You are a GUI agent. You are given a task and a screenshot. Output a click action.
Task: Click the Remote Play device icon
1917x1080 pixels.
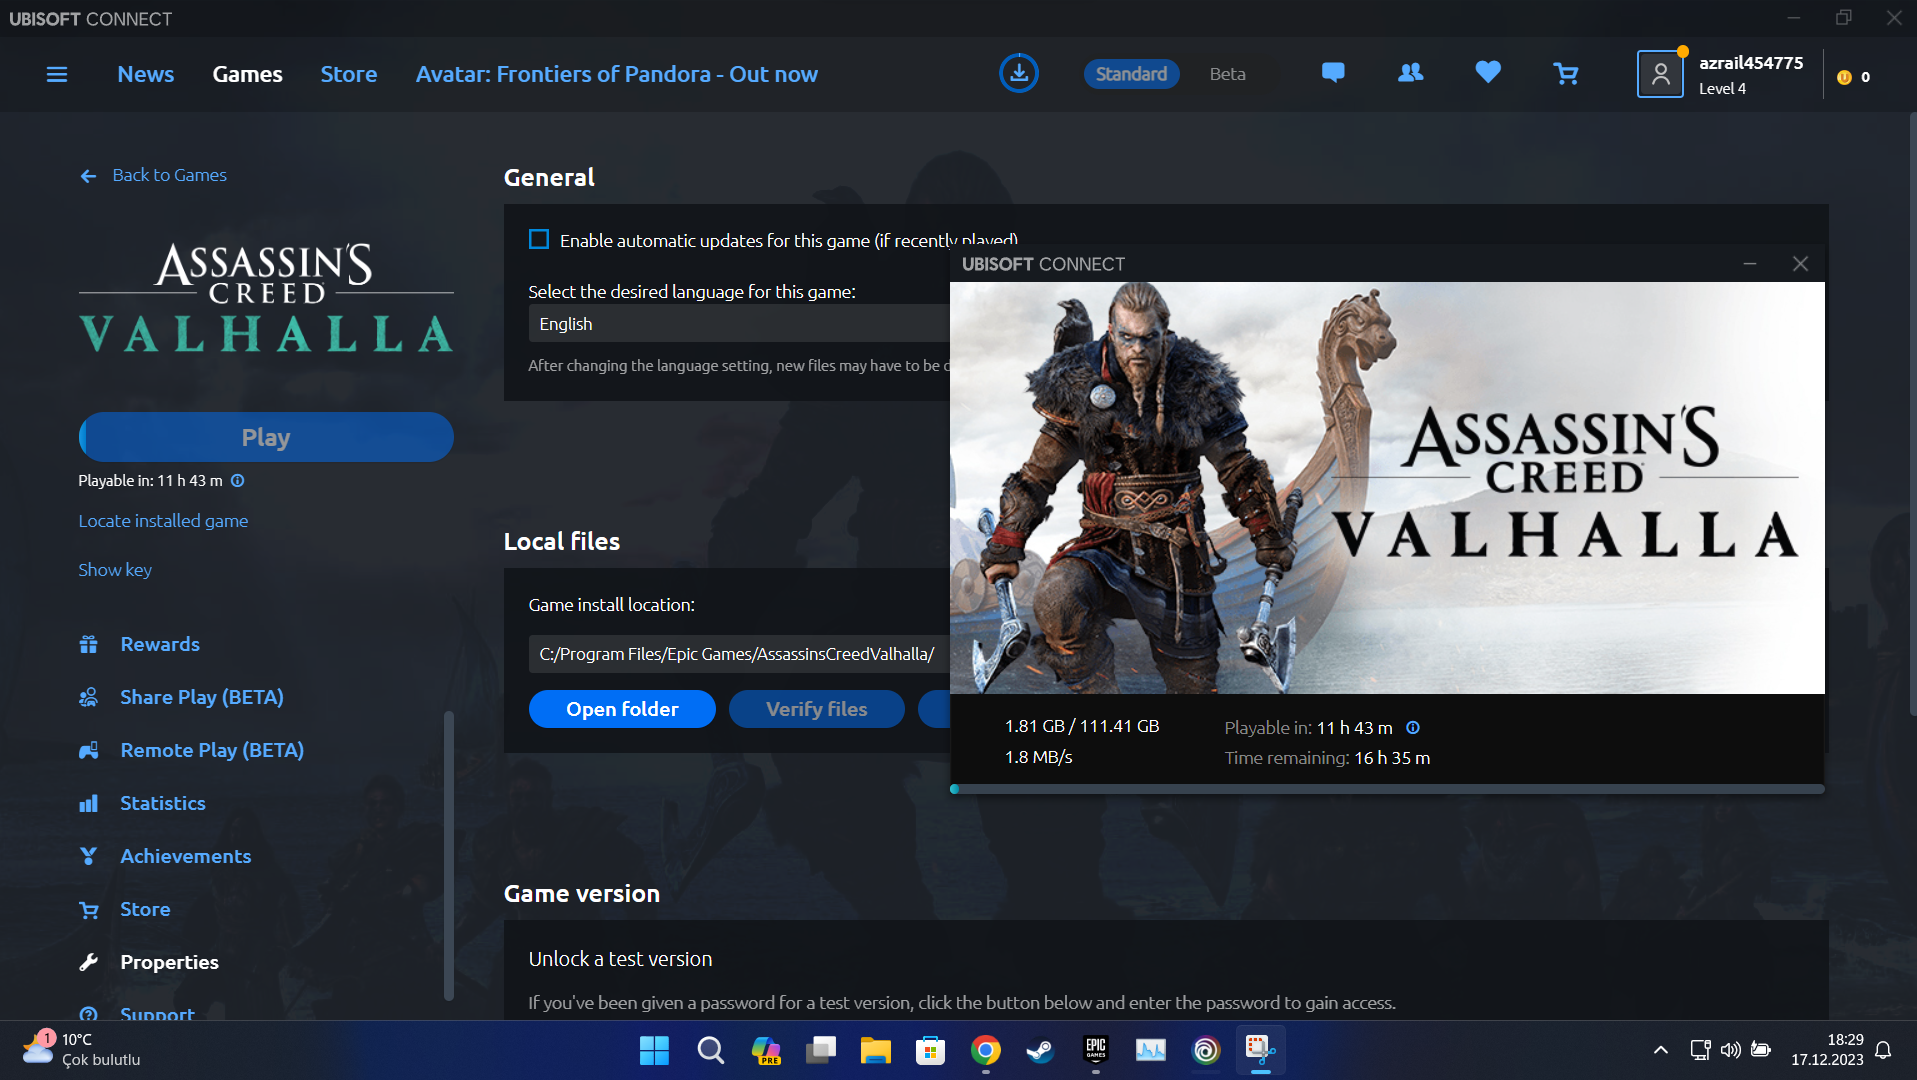click(89, 750)
